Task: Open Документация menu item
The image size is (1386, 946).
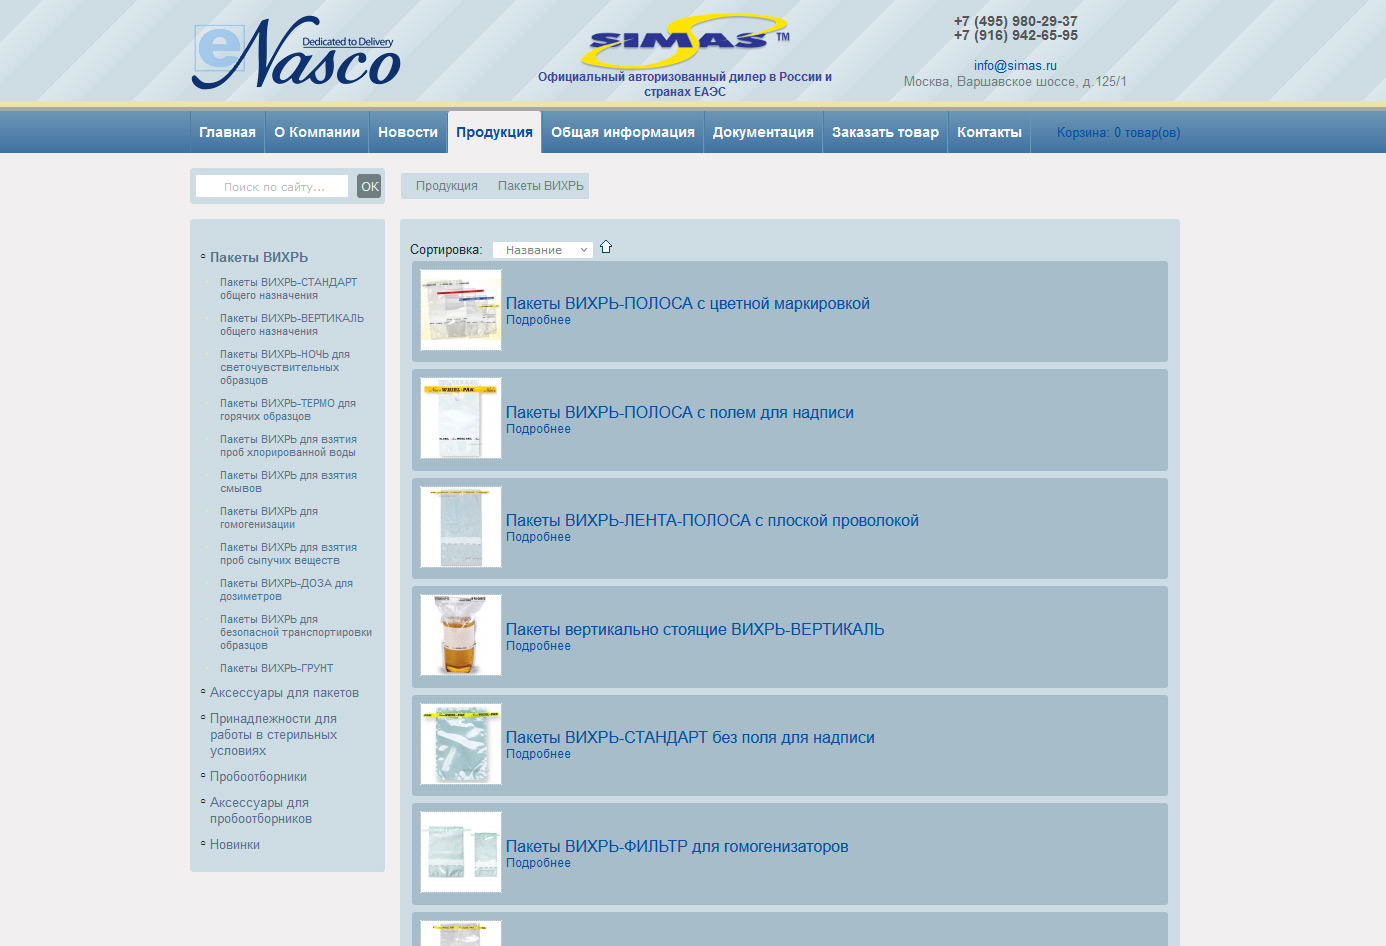Action: tap(763, 132)
